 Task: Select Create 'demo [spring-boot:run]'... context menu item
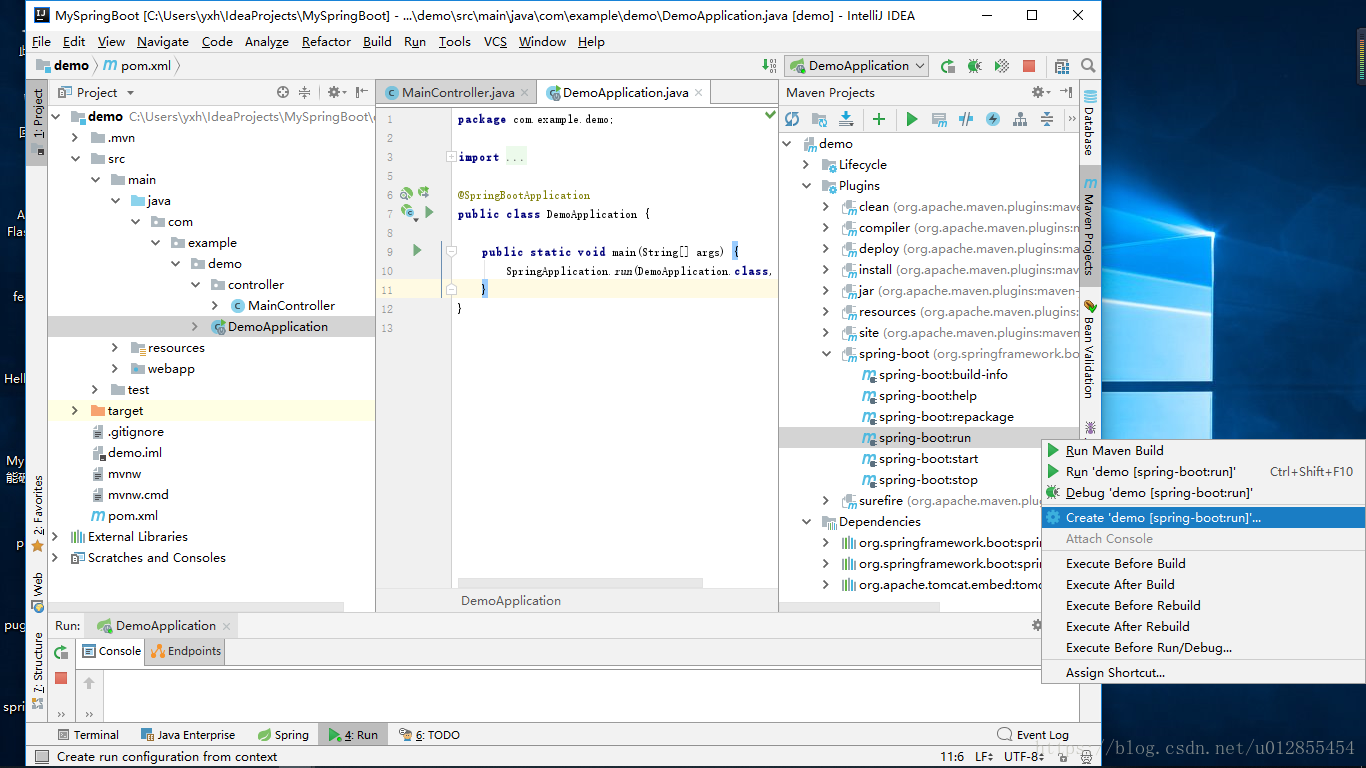[1203, 518]
